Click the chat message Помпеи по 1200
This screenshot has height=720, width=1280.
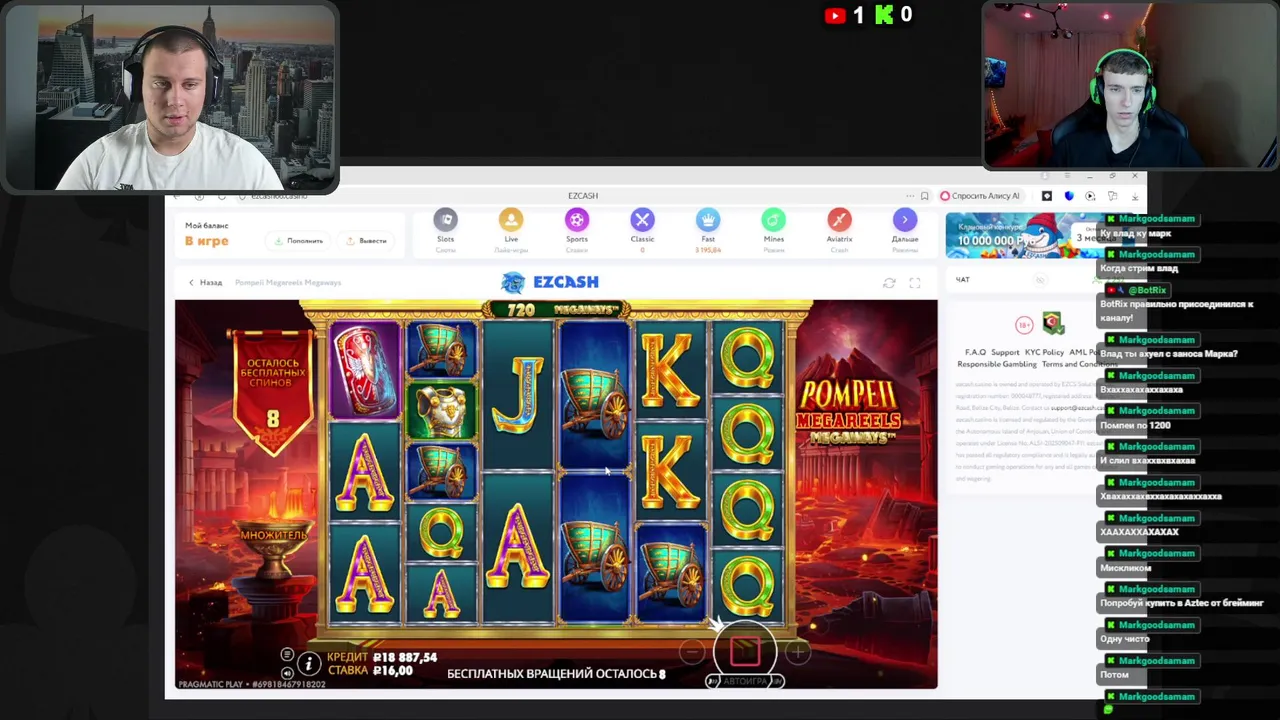click(x=1135, y=425)
